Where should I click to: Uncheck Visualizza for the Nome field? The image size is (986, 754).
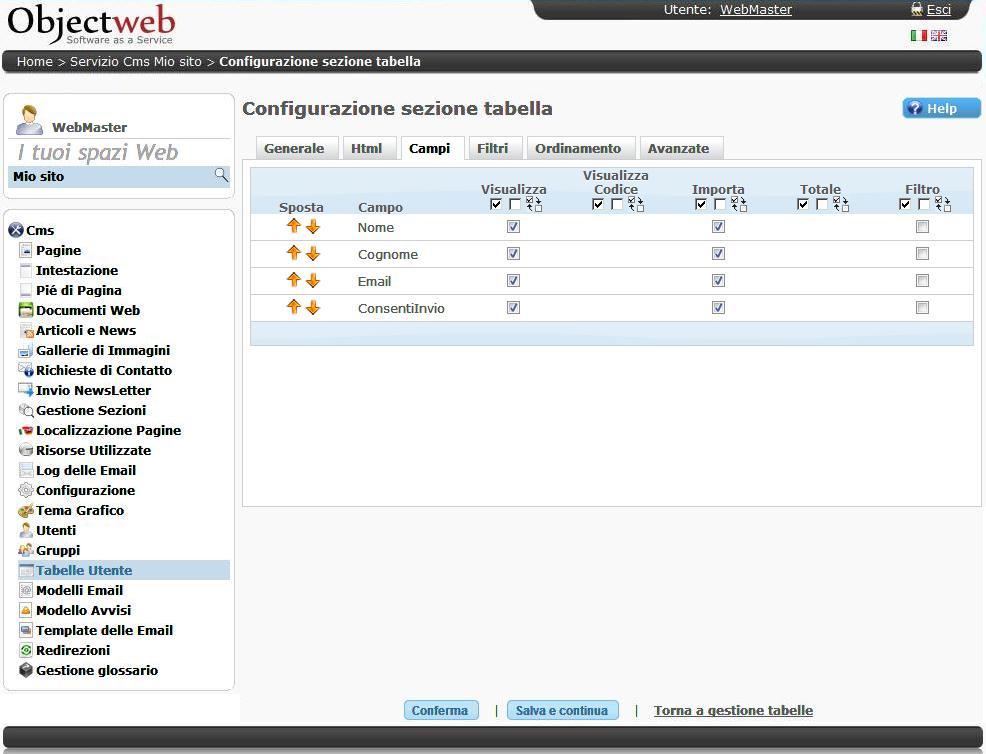tap(513, 227)
